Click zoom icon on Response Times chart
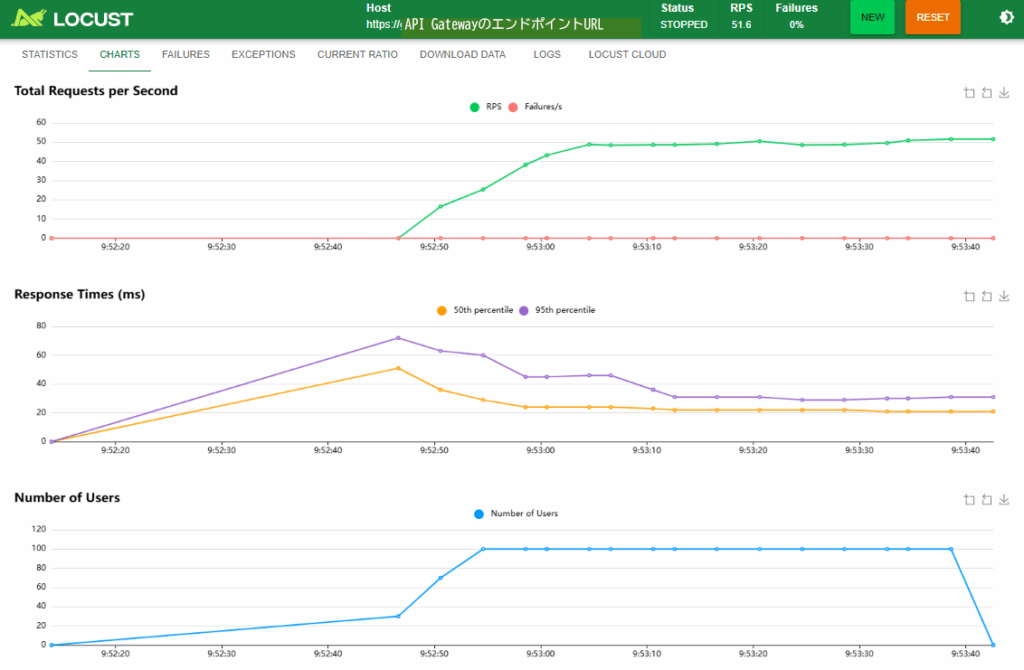This screenshot has width=1024, height=670. [x=969, y=296]
